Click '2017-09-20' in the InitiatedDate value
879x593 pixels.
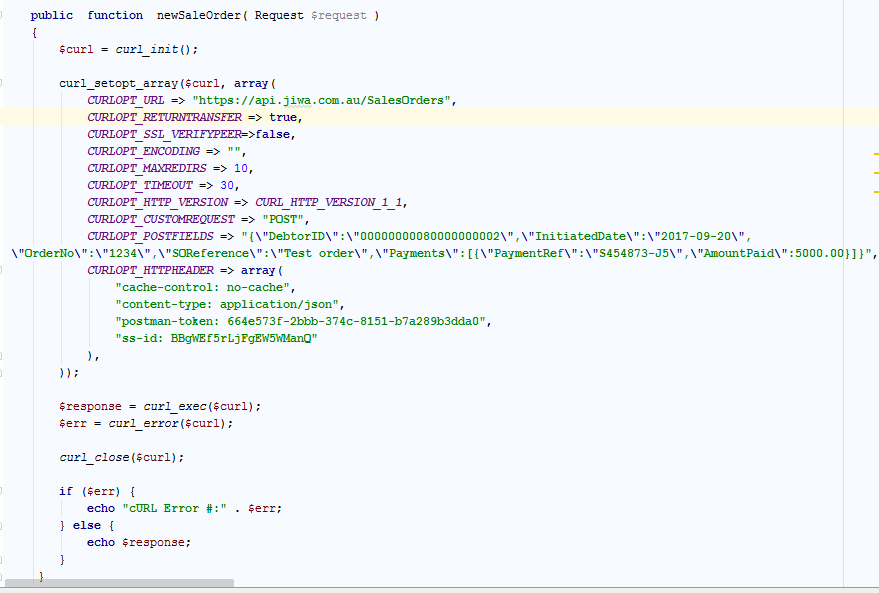click(696, 236)
